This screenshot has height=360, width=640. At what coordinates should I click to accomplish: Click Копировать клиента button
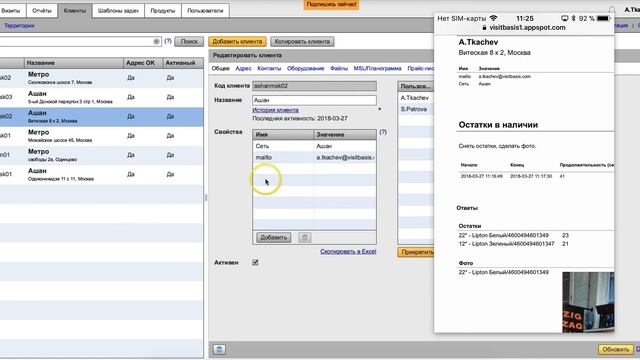click(302, 41)
